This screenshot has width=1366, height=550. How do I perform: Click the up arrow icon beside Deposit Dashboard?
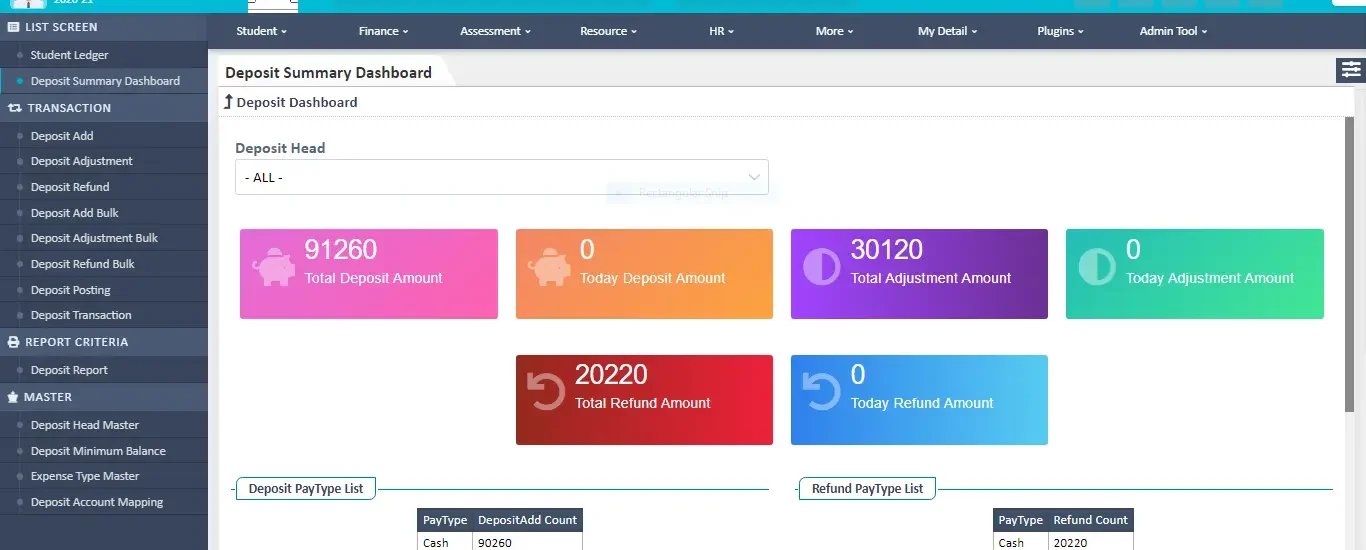point(228,102)
